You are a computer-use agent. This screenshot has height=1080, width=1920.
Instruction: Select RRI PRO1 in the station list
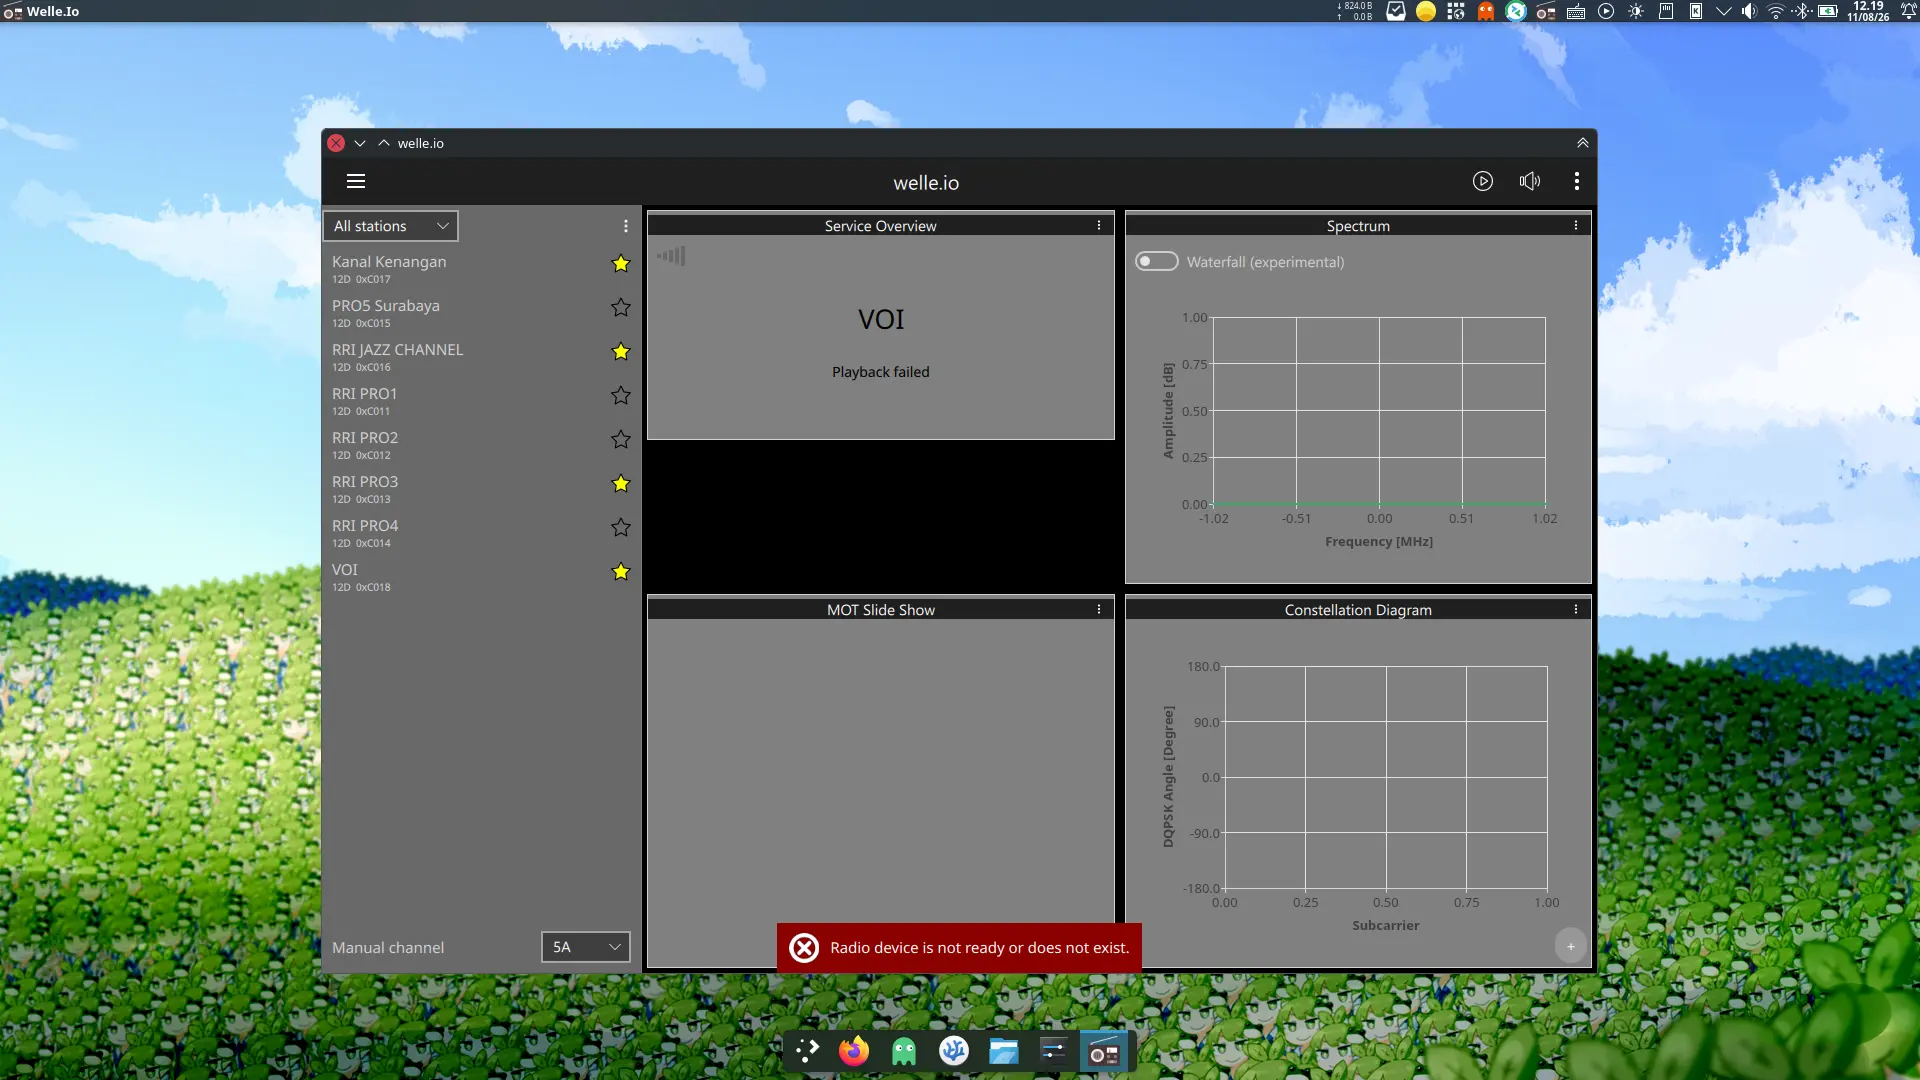(481, 400)
